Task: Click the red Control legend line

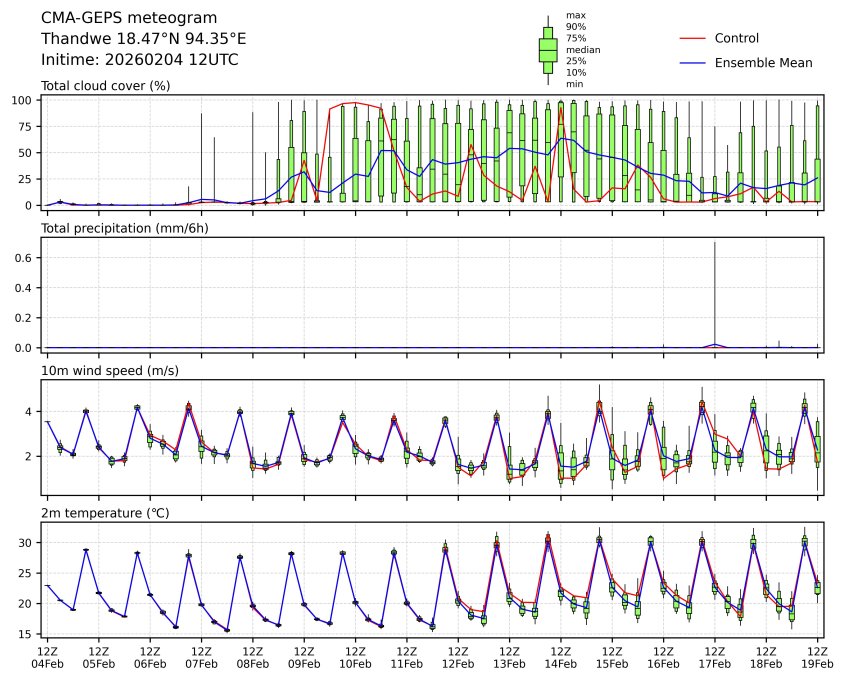Action: [692, 39]
